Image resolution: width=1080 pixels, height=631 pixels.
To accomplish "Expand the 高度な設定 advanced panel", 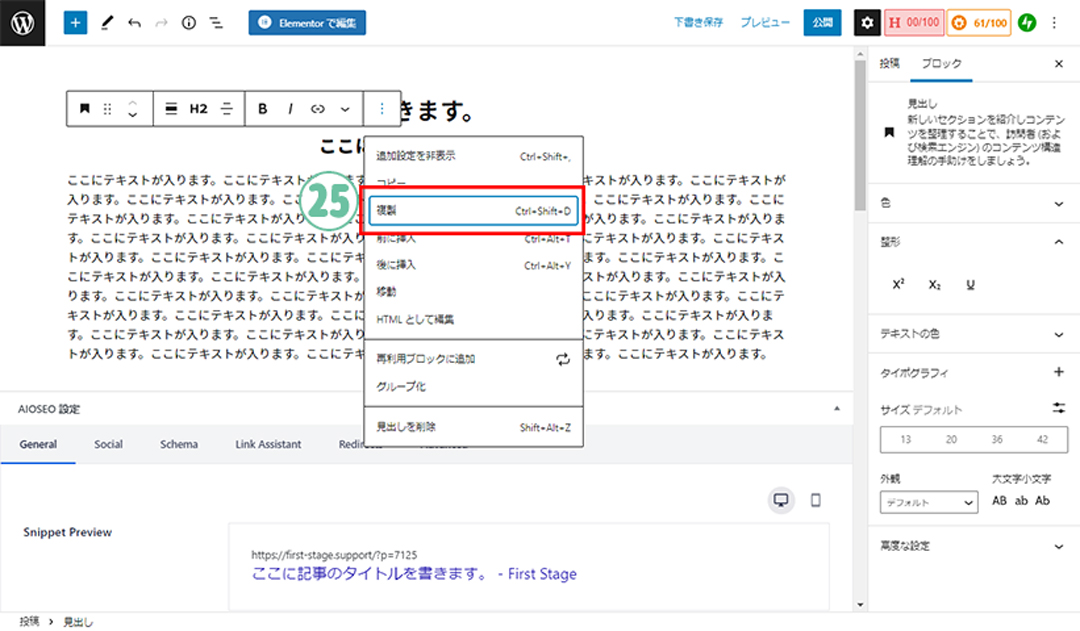I will 1059,546.
